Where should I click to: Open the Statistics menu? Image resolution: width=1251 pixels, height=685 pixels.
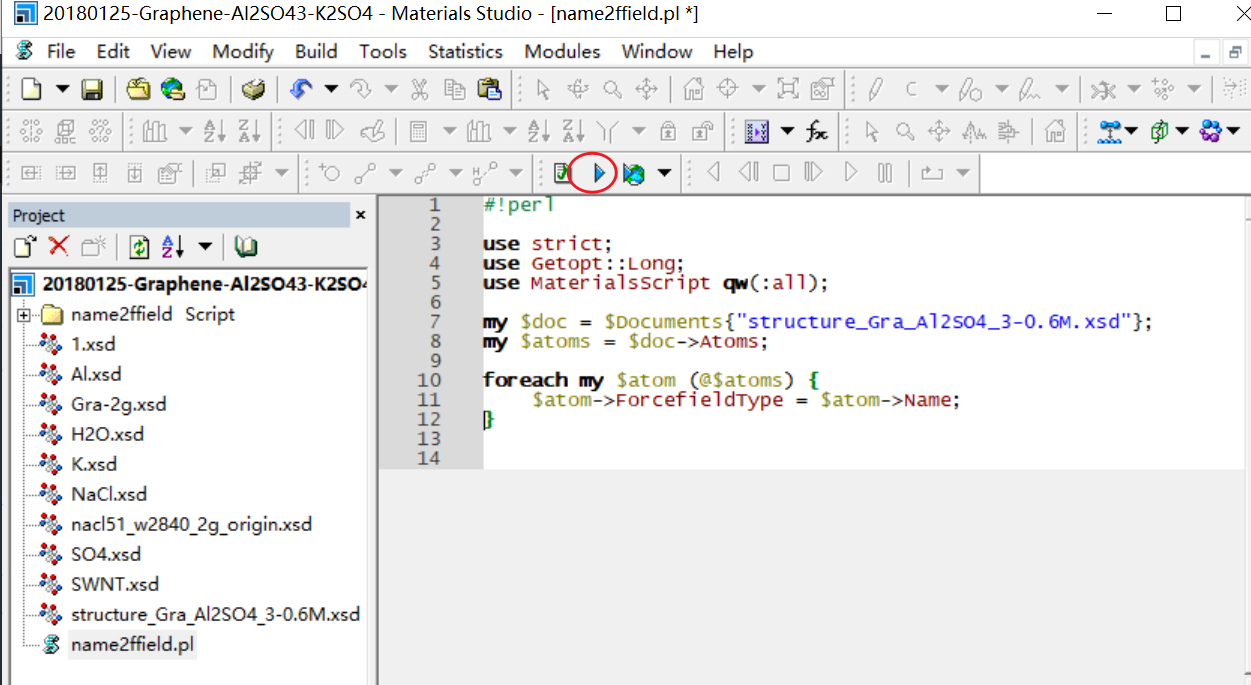[465, 52]
